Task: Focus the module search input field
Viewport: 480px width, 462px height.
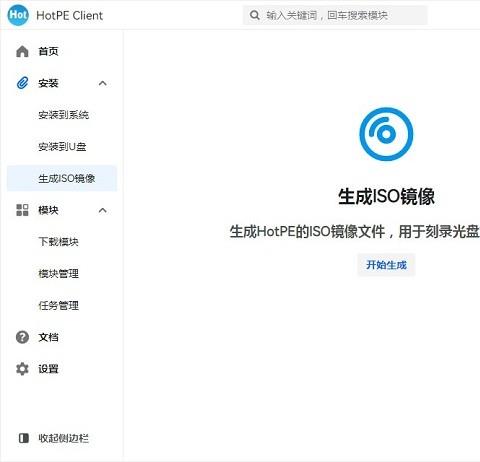Action: pyautogui.click(x=335, y=15)
